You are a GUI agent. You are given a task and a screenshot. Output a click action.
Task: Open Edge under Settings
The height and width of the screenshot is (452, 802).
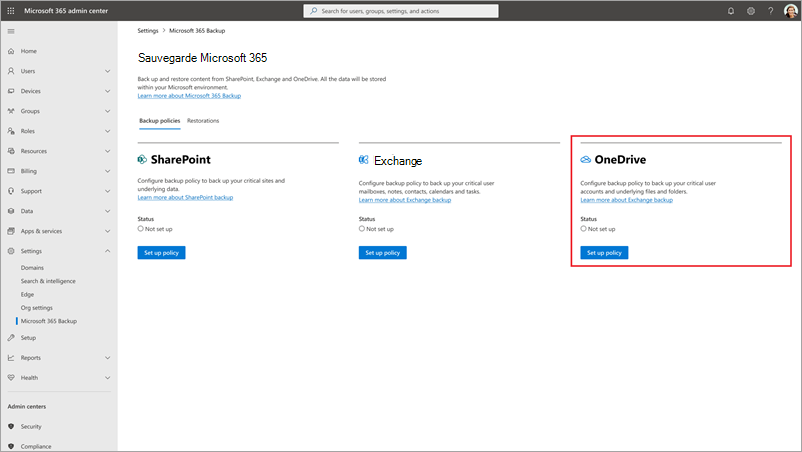(x=27, y=294)
